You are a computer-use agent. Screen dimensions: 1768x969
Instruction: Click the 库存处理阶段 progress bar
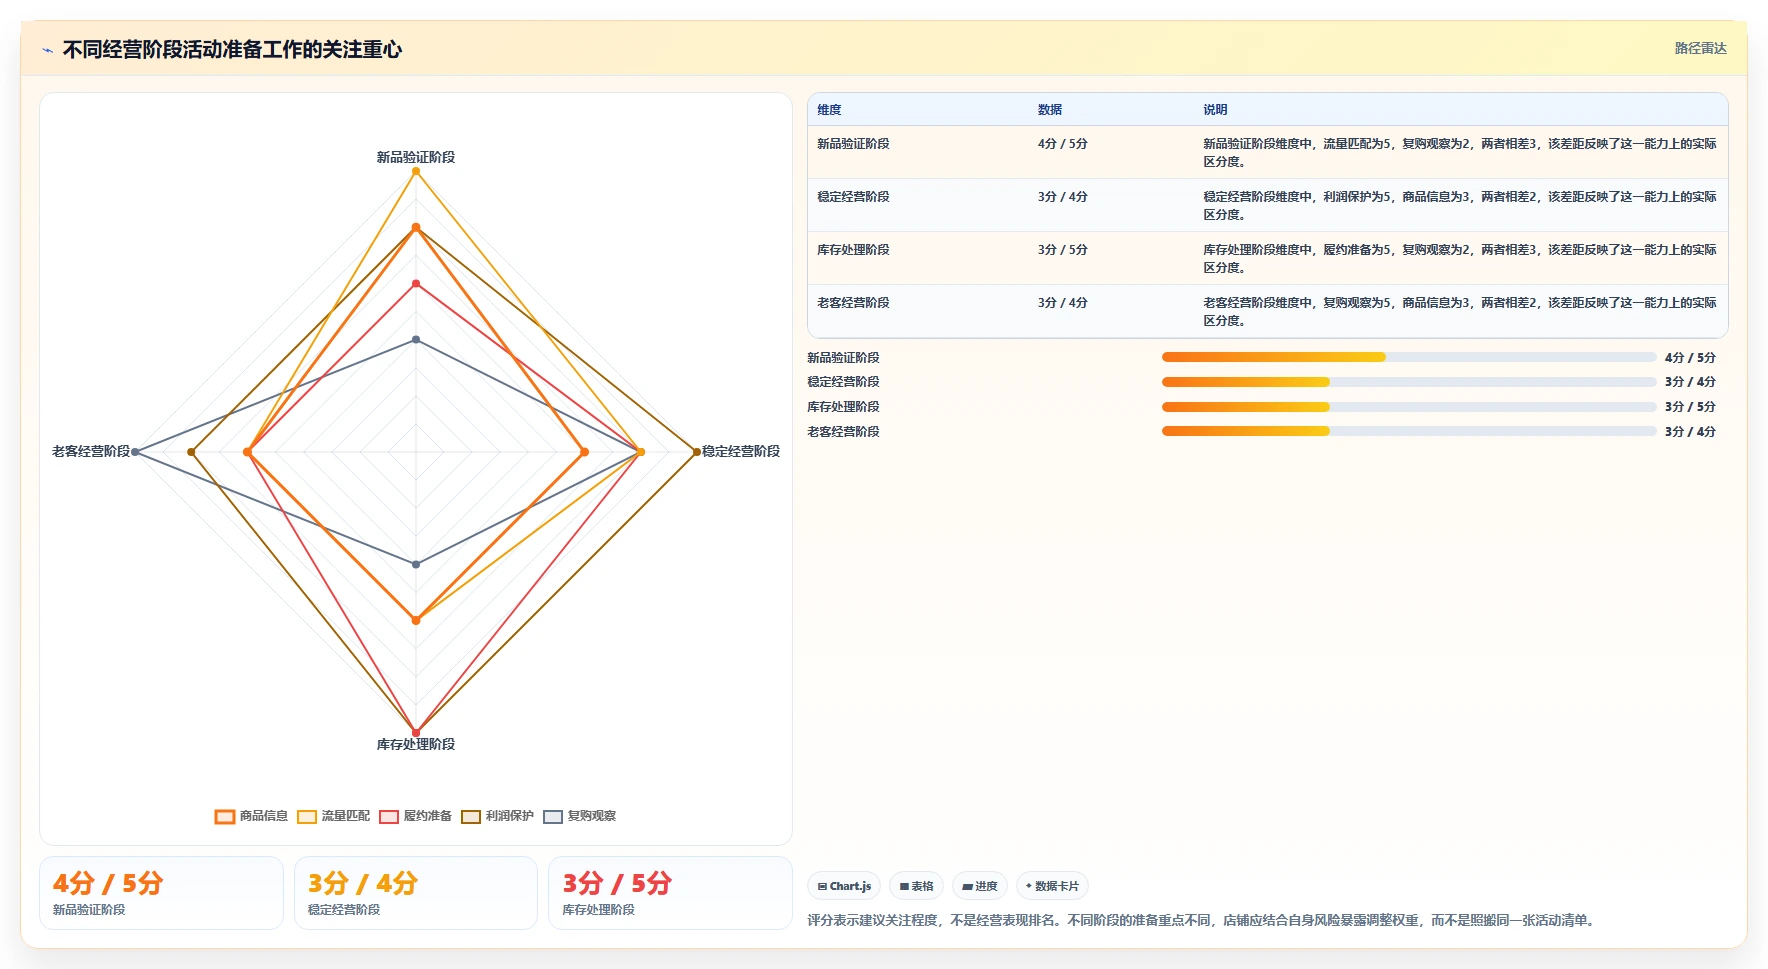click(1408, 407)
